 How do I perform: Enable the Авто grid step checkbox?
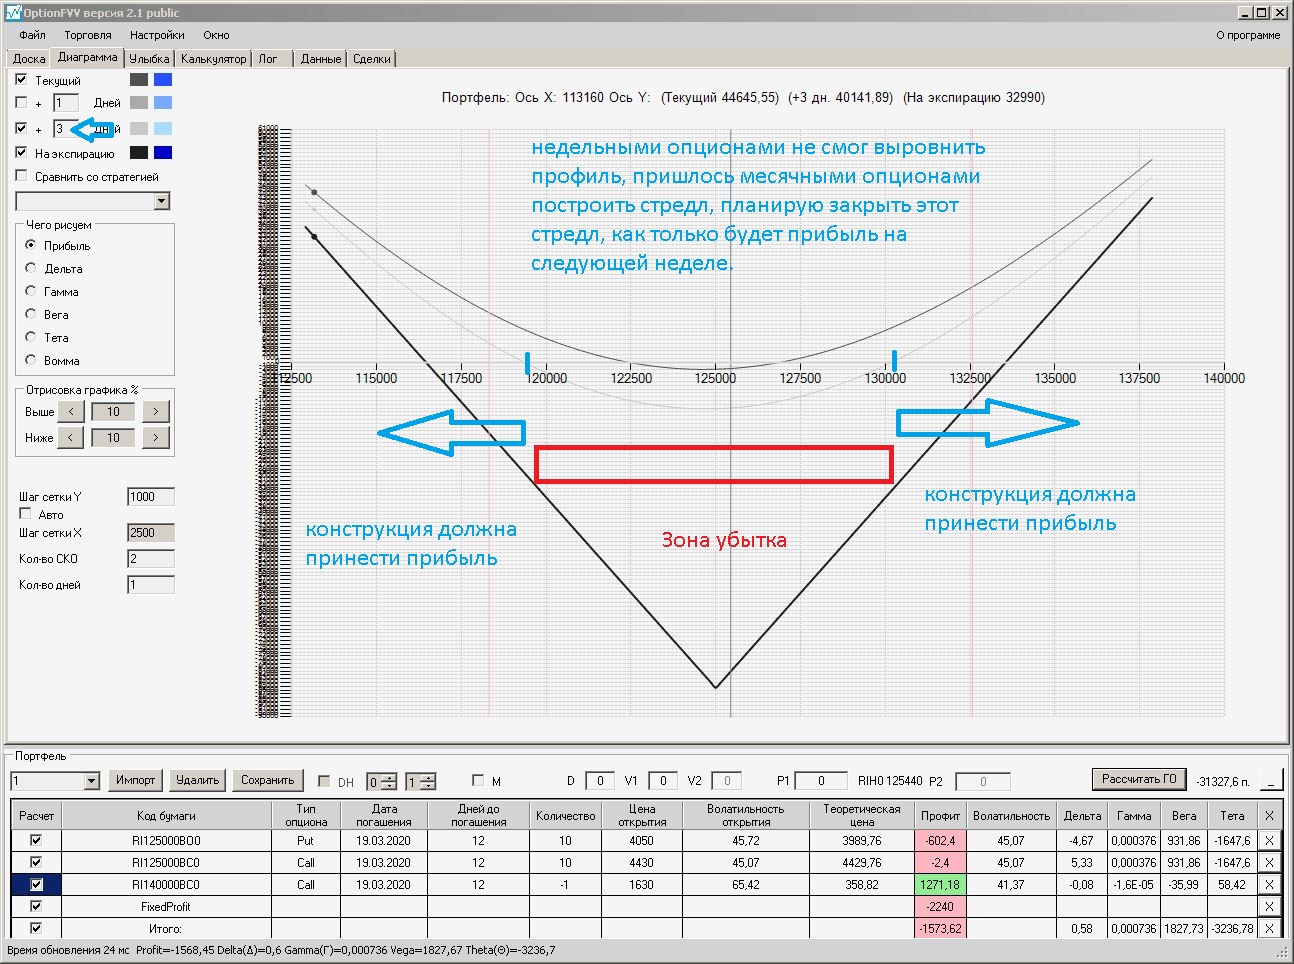(x=25, y=514)
